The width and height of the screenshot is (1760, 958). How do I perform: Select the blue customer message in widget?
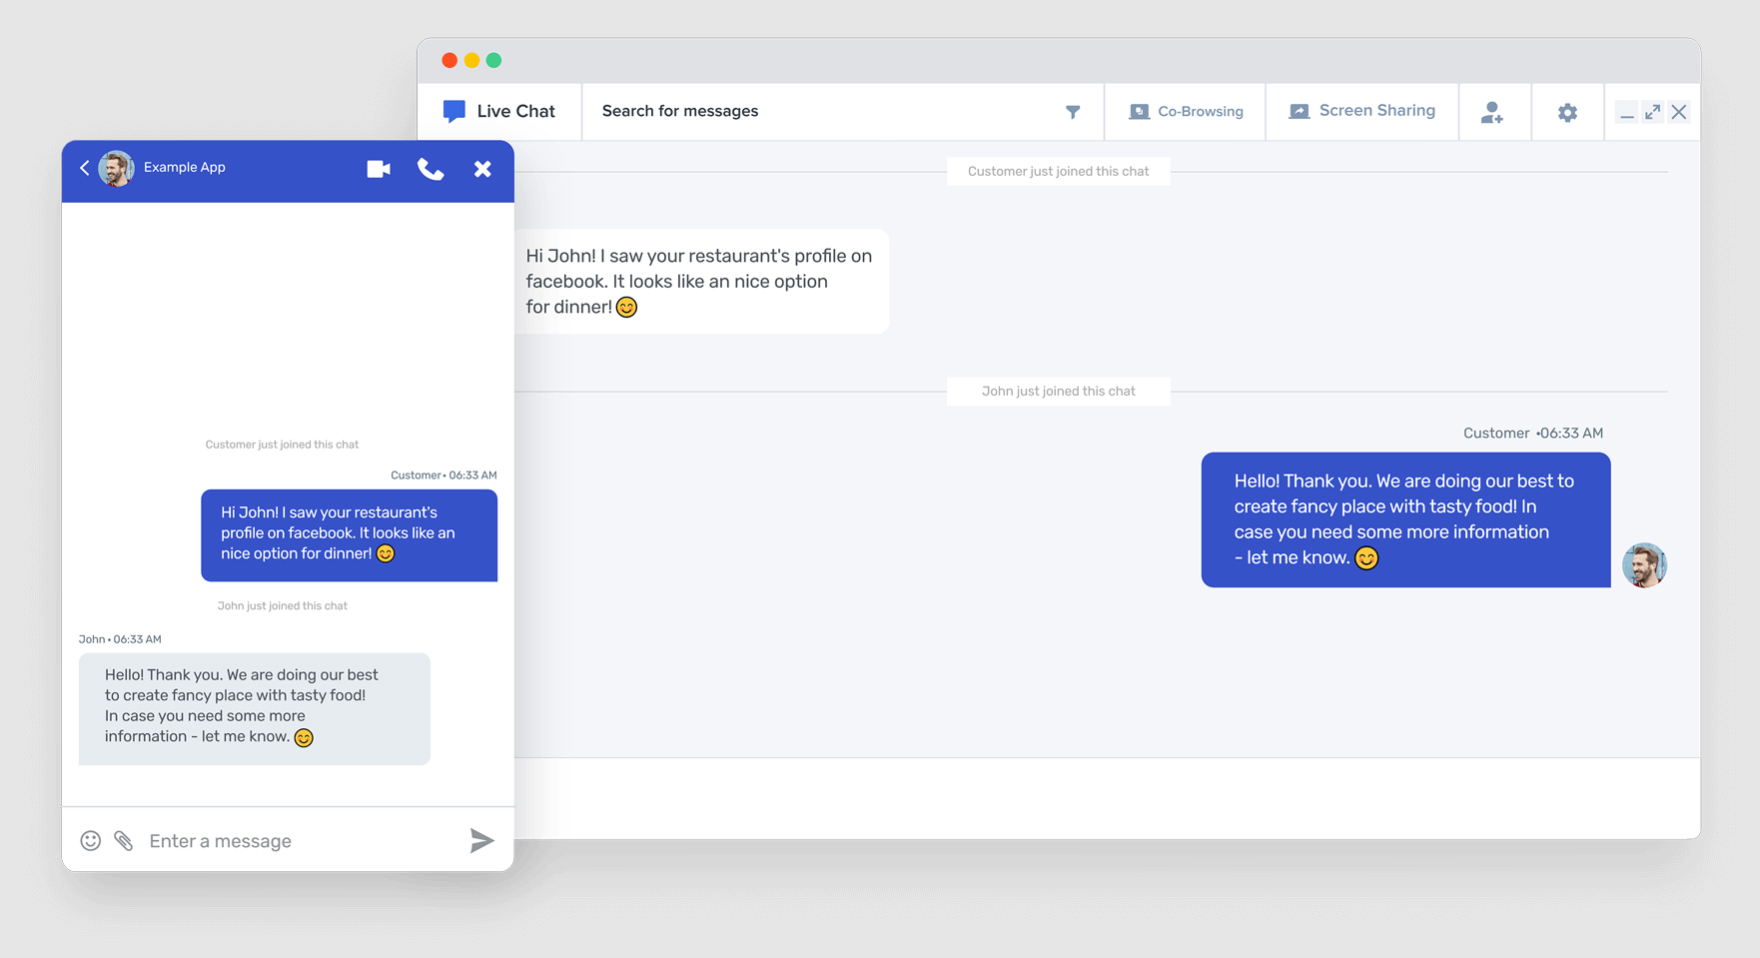pos(349,535)
